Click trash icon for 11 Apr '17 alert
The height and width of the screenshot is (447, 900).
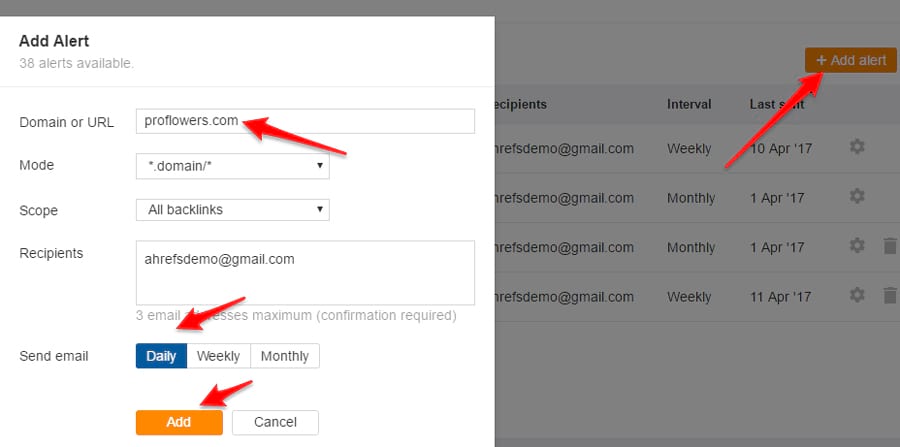890,295
